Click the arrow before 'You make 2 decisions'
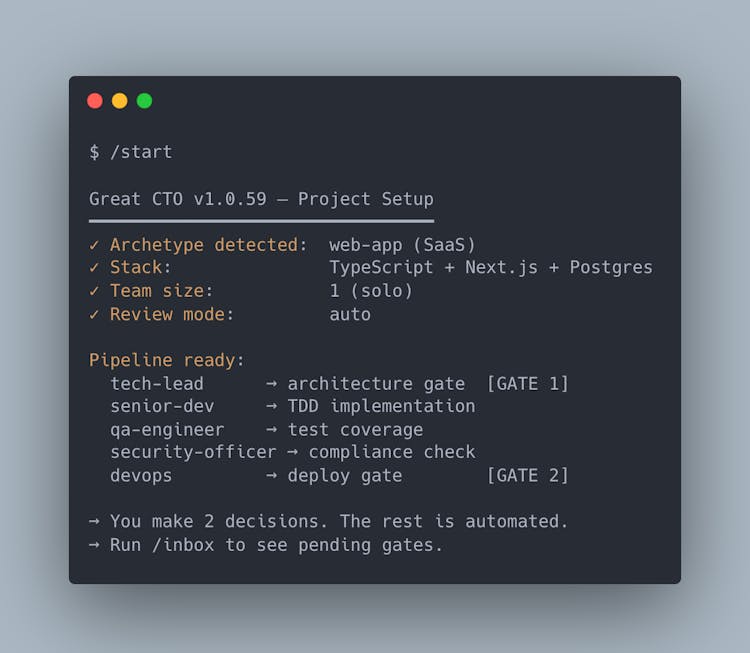Viewport: 750px width, 653px height. [94, 522]
